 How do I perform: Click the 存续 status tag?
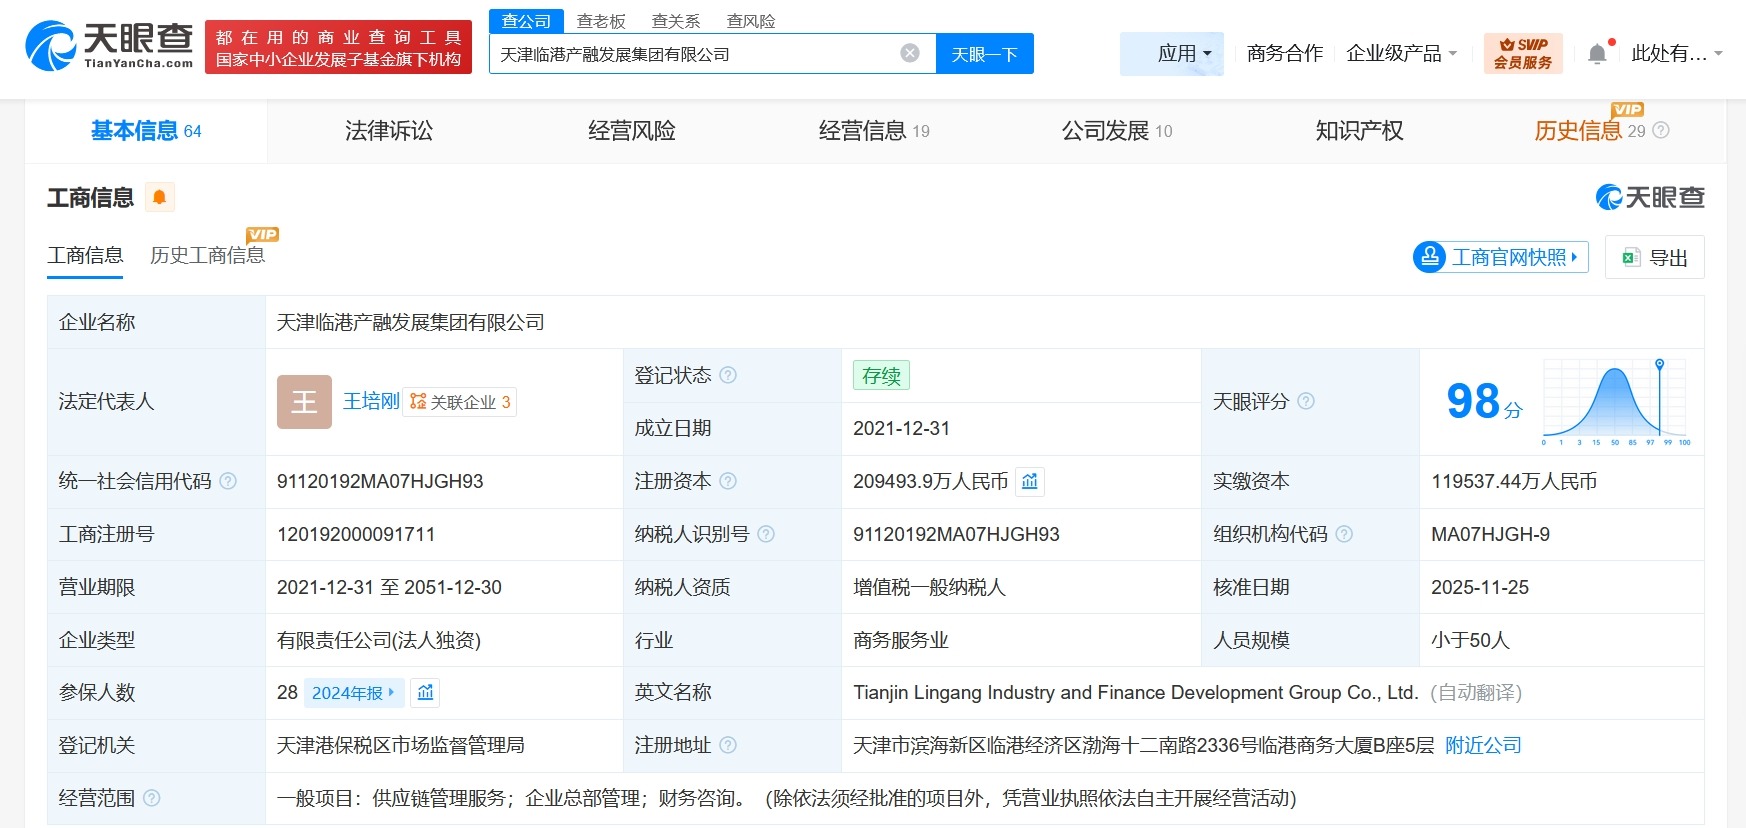pos(881,375)
